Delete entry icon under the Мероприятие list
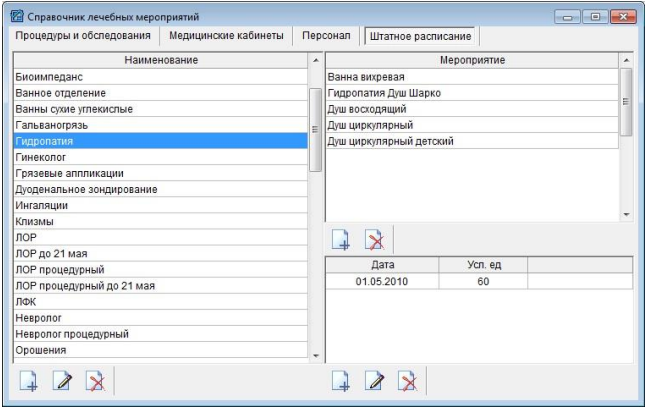Screen dimensions: 646x408 pyautogui.click(x=374, y=239)
